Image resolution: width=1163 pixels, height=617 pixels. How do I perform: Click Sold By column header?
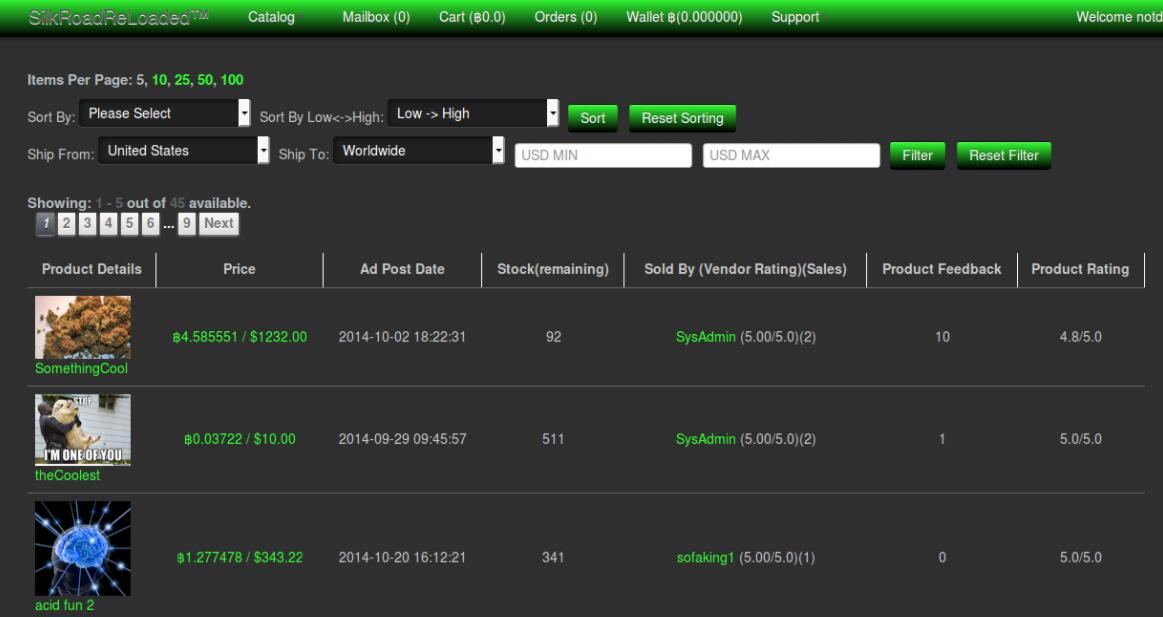745,269
